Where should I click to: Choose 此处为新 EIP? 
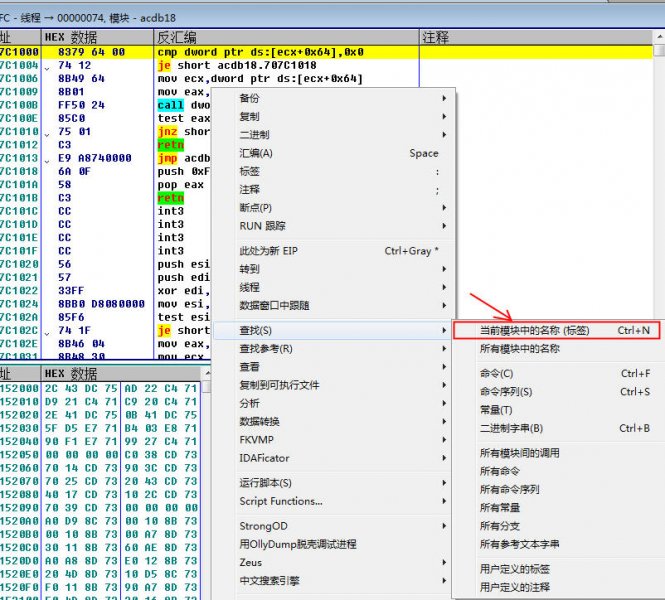[x=333, y=251]
